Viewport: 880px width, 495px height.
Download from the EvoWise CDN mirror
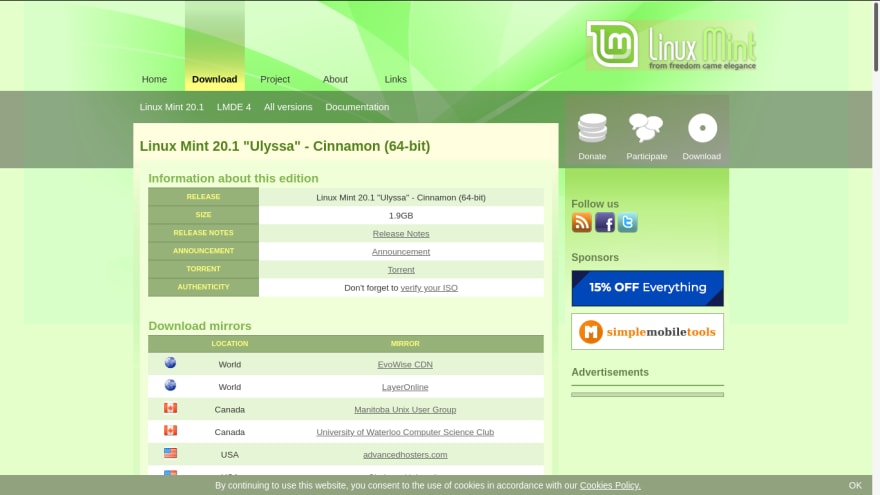(x=405, y=364)
